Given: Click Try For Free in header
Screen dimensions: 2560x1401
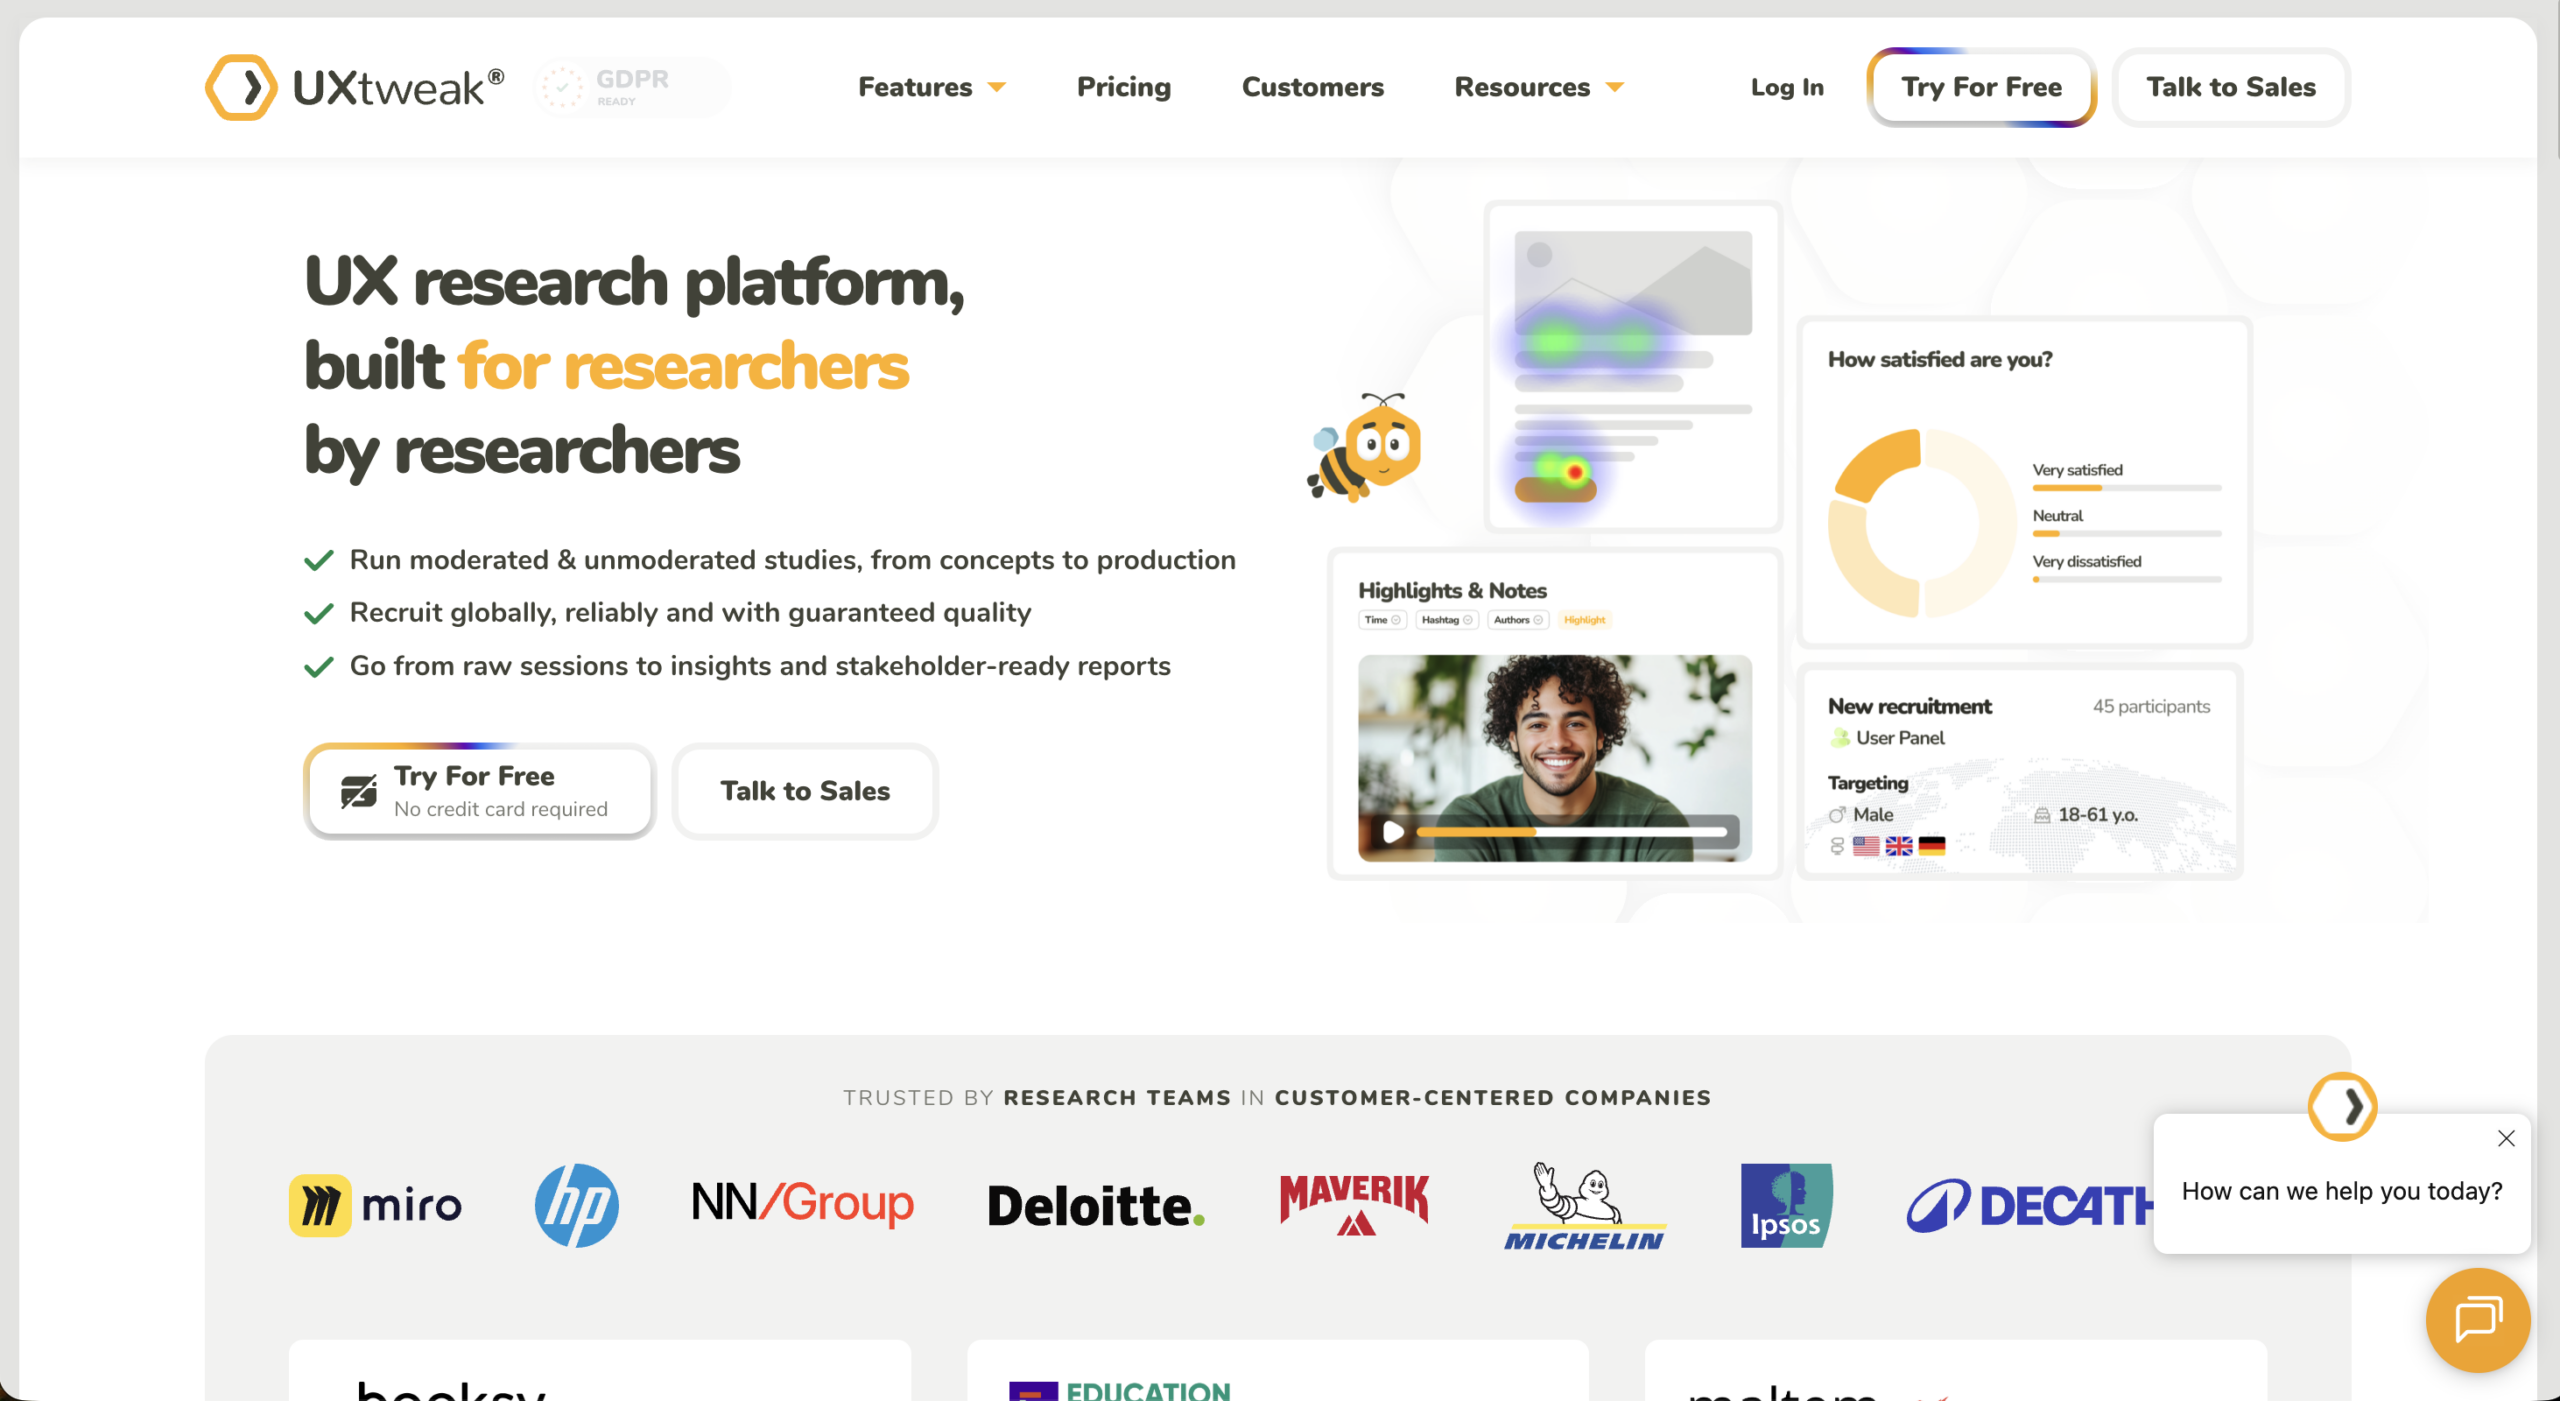Looking at the screenshot, I should [x=1981, y=87].
